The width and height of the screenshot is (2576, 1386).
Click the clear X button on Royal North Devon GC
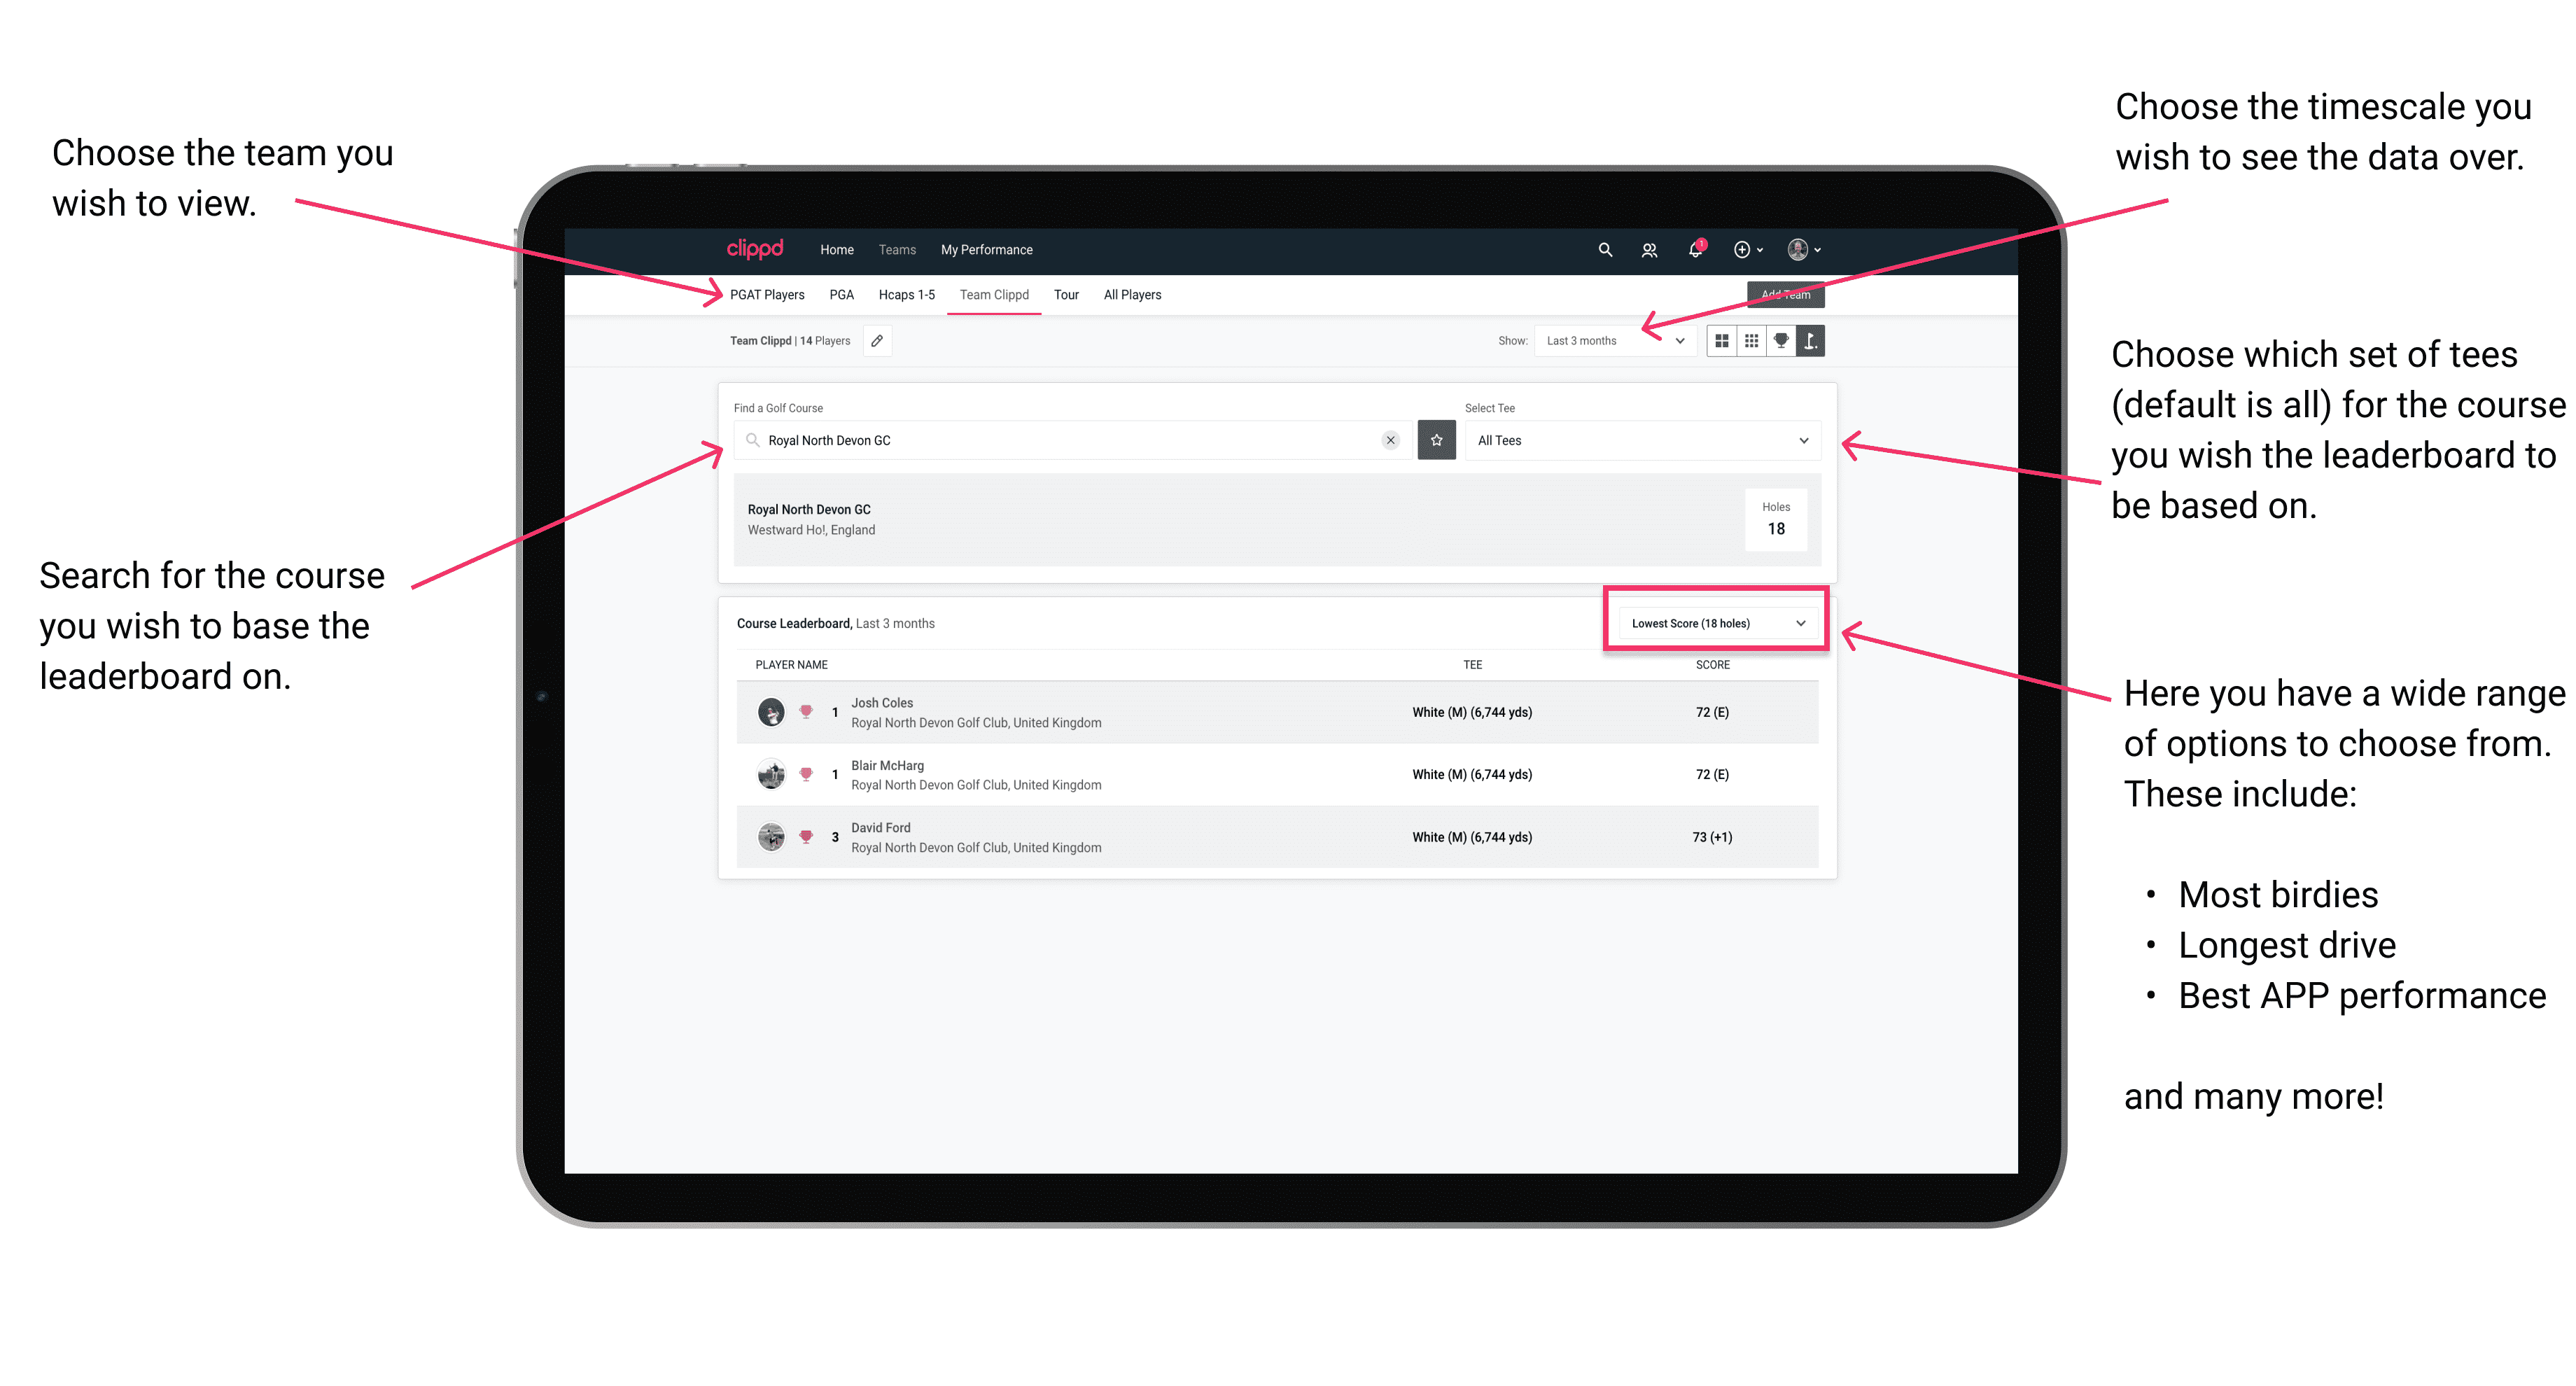1389,440
